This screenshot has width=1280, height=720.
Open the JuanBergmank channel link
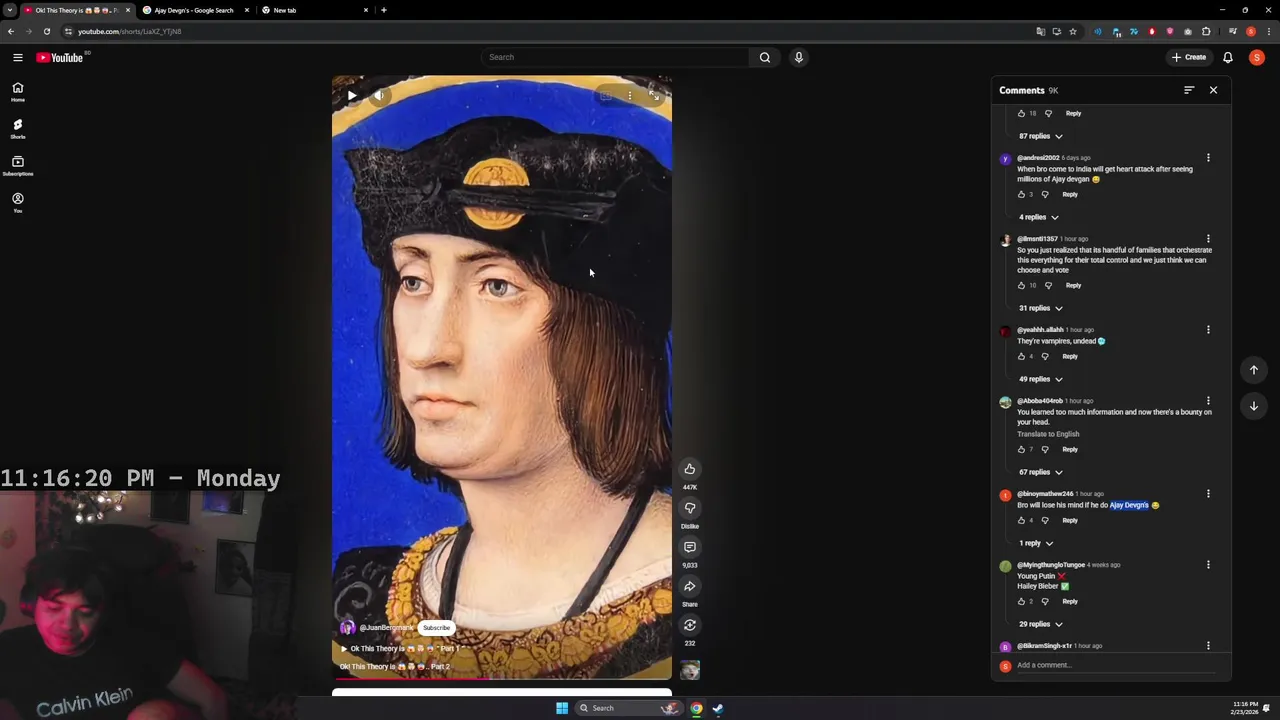386,628
